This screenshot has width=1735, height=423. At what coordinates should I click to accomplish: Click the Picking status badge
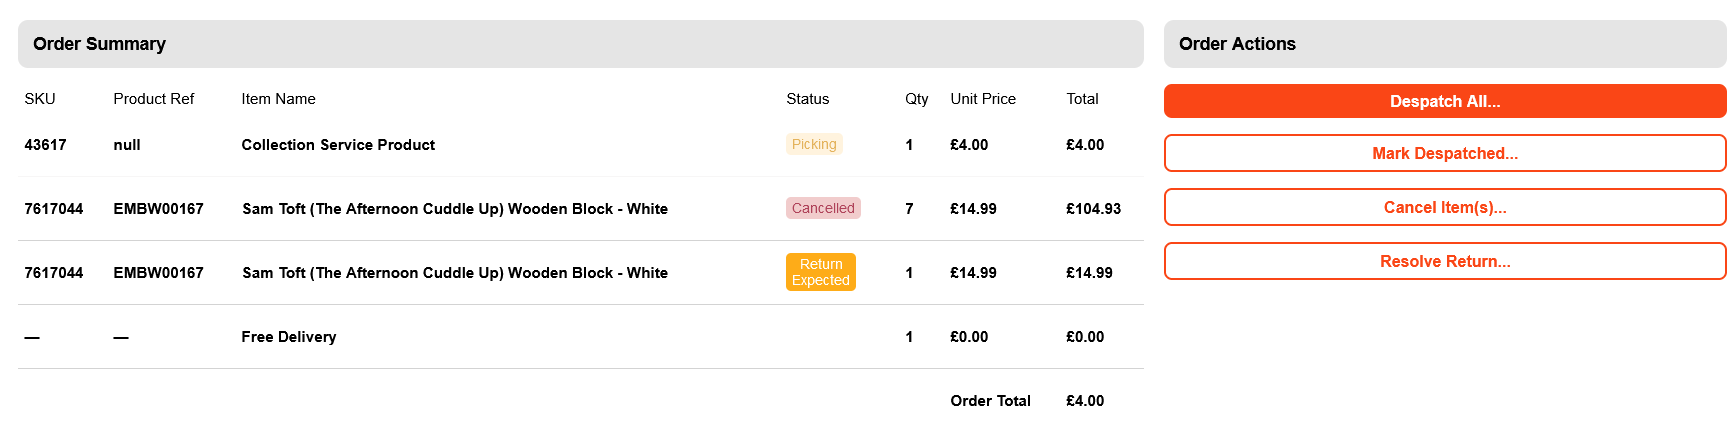814,144
